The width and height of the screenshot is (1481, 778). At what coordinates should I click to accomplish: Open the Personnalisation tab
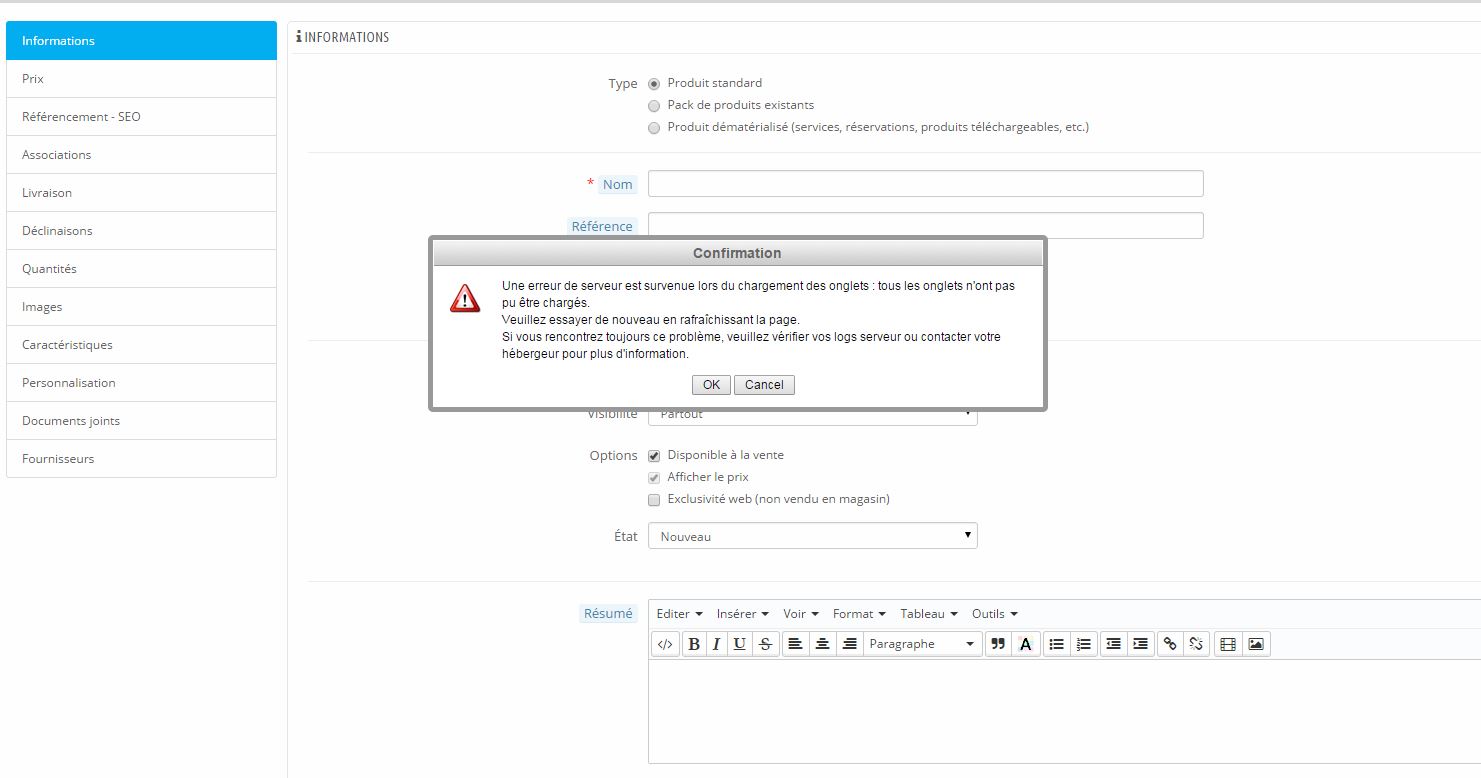coord(141,383)
